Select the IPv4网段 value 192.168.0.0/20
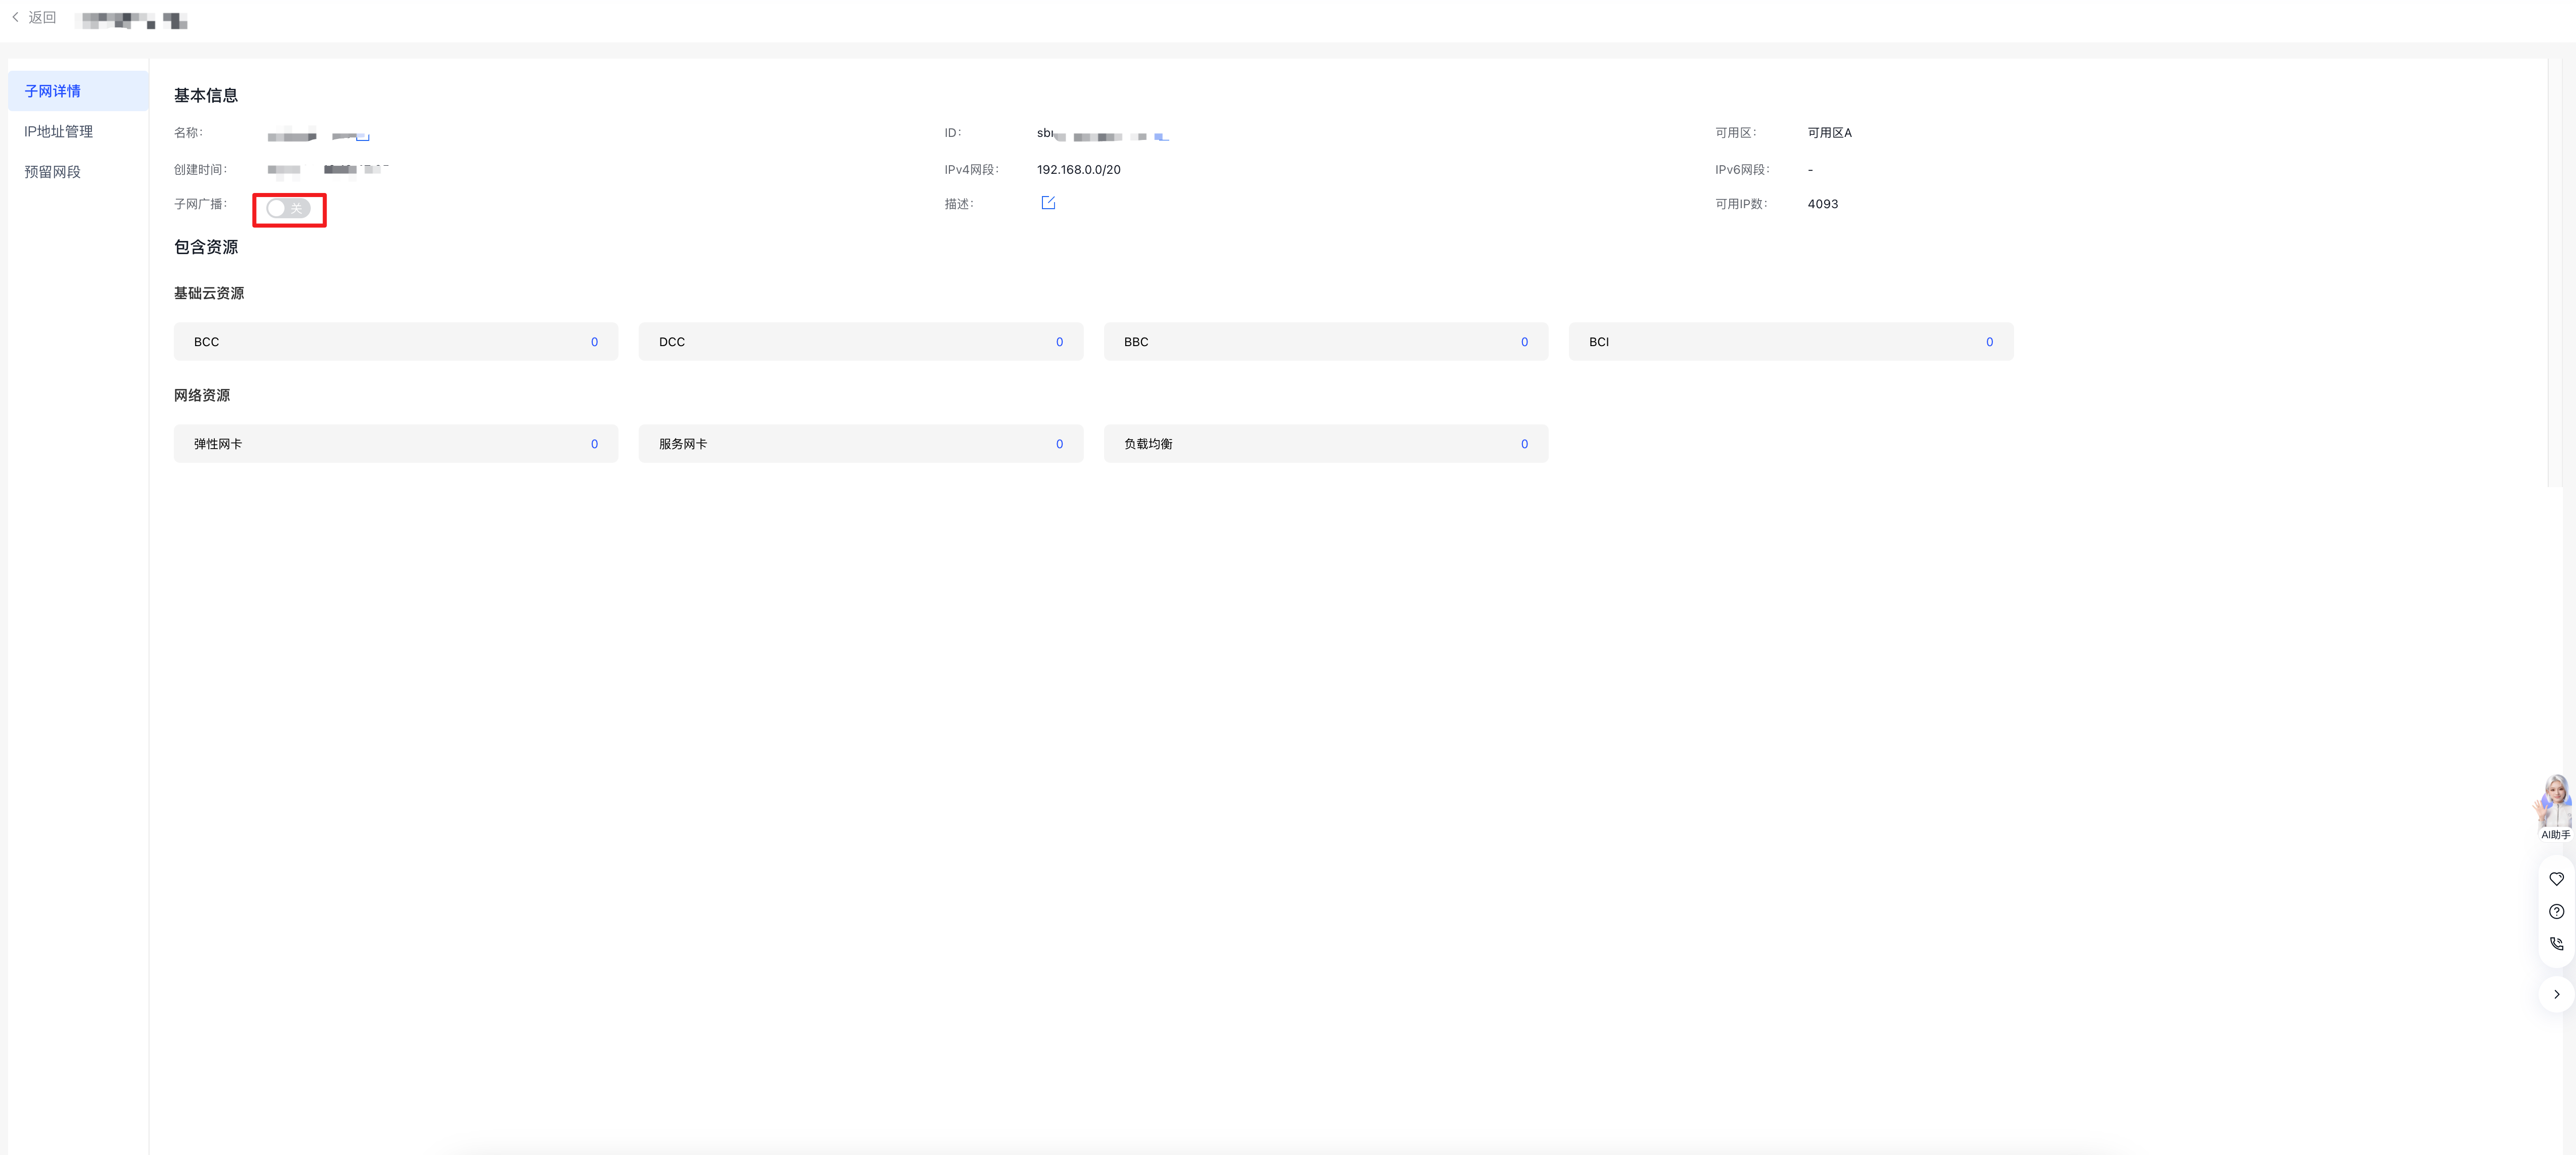The width and height of the screenshot is (2576, 1155). click(x=1078, y=170)
